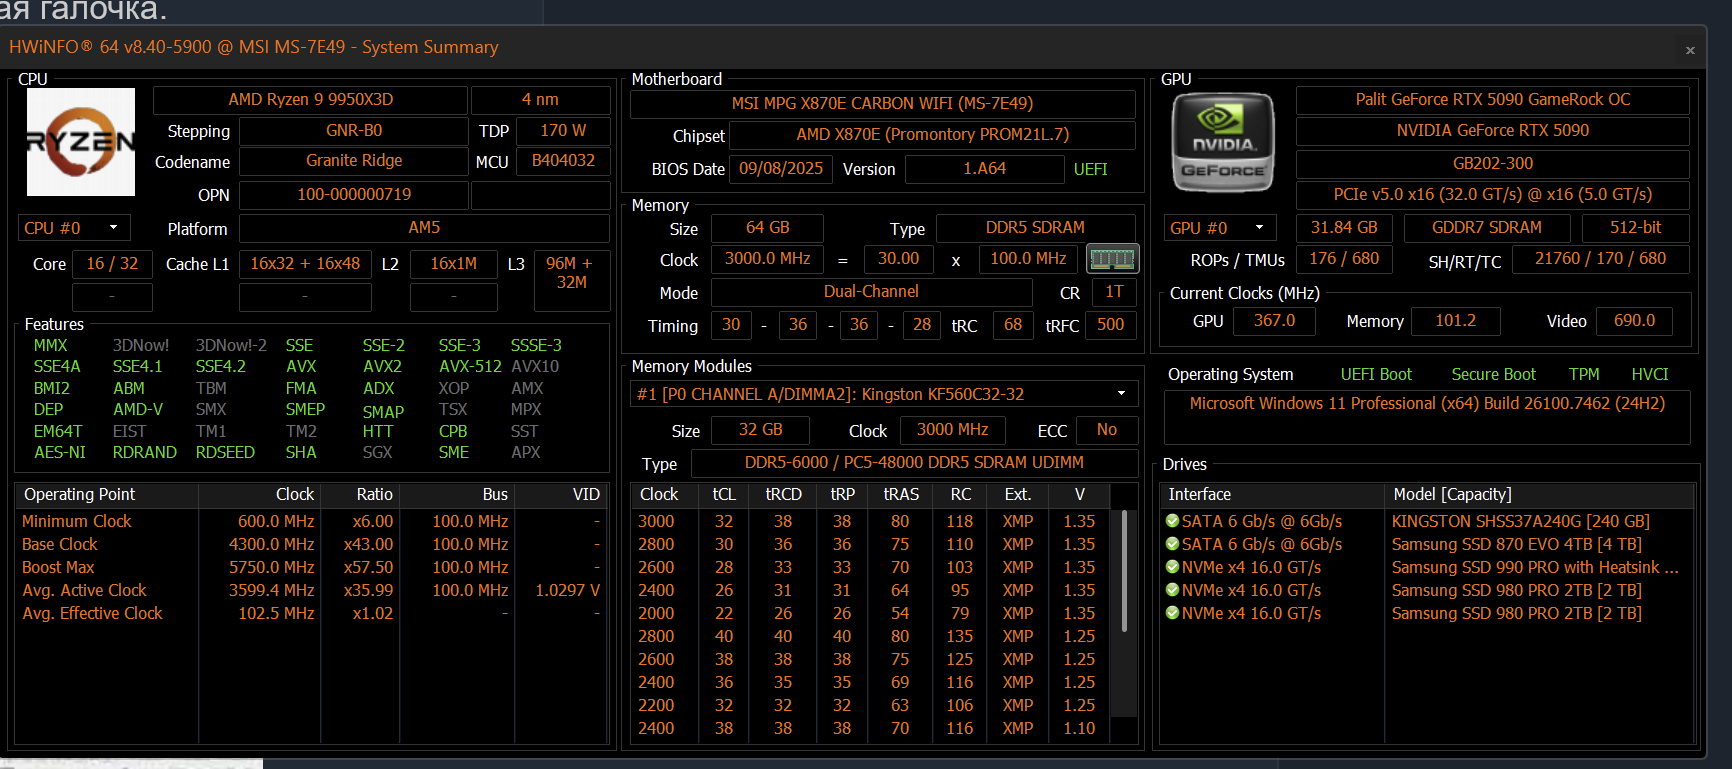Click the tRAS column header
Image resolution: width=1732 pixels, height=769 pixels.
pos(901,495)
